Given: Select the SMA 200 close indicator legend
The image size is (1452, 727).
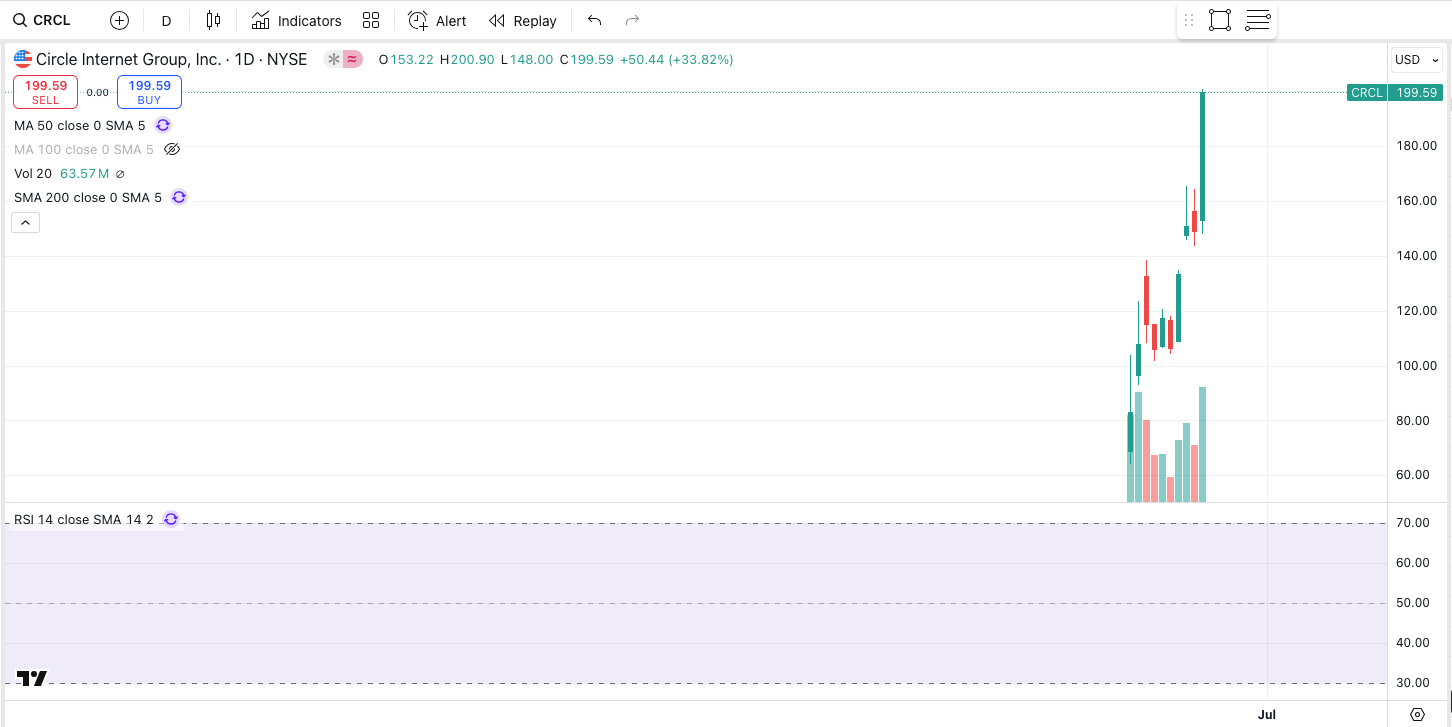Looking at the screenshot, I should coord(88,197).
